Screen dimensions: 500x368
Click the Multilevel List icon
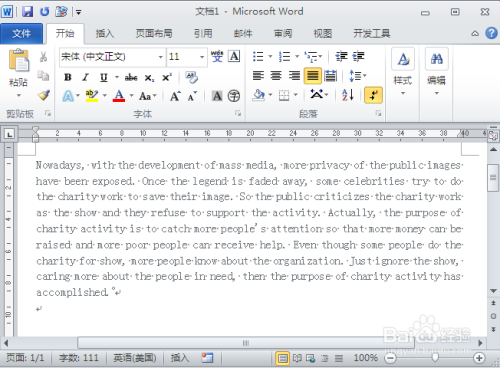(x=311, y=56)
